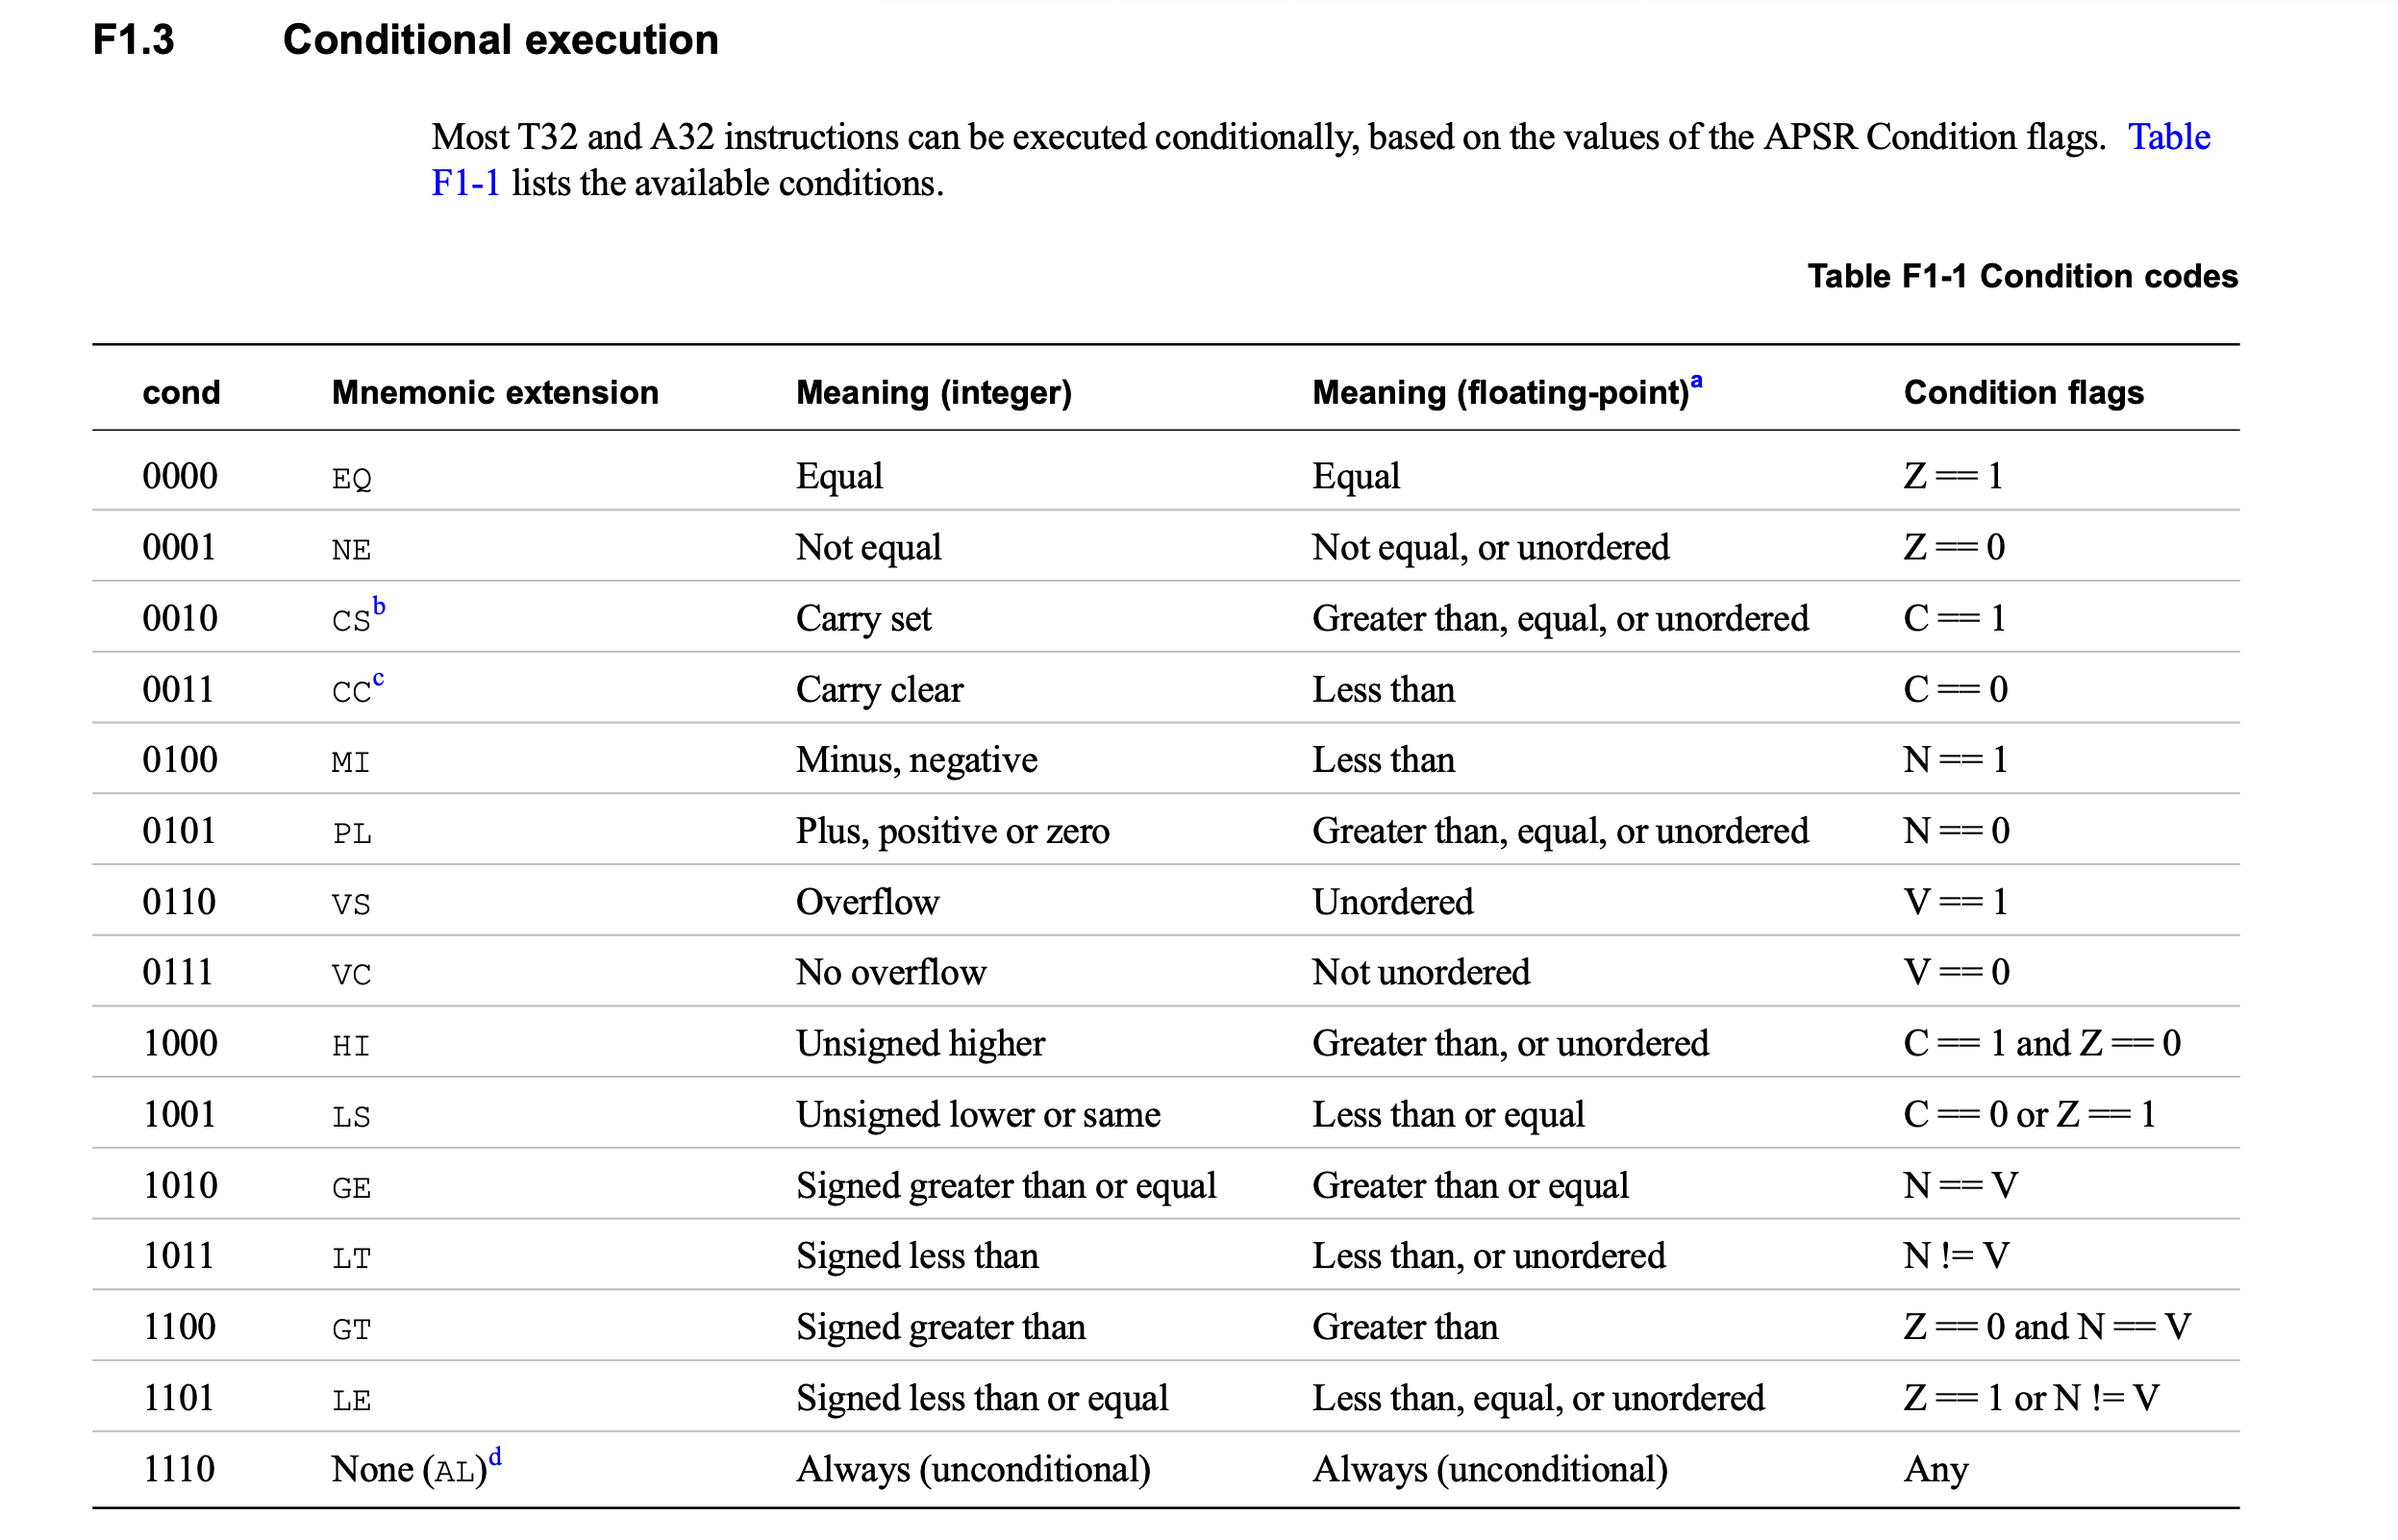2398x1540 pixels.
Task: Open footnote "d" after None (AL)
Action: click(x=495, y=1457)
